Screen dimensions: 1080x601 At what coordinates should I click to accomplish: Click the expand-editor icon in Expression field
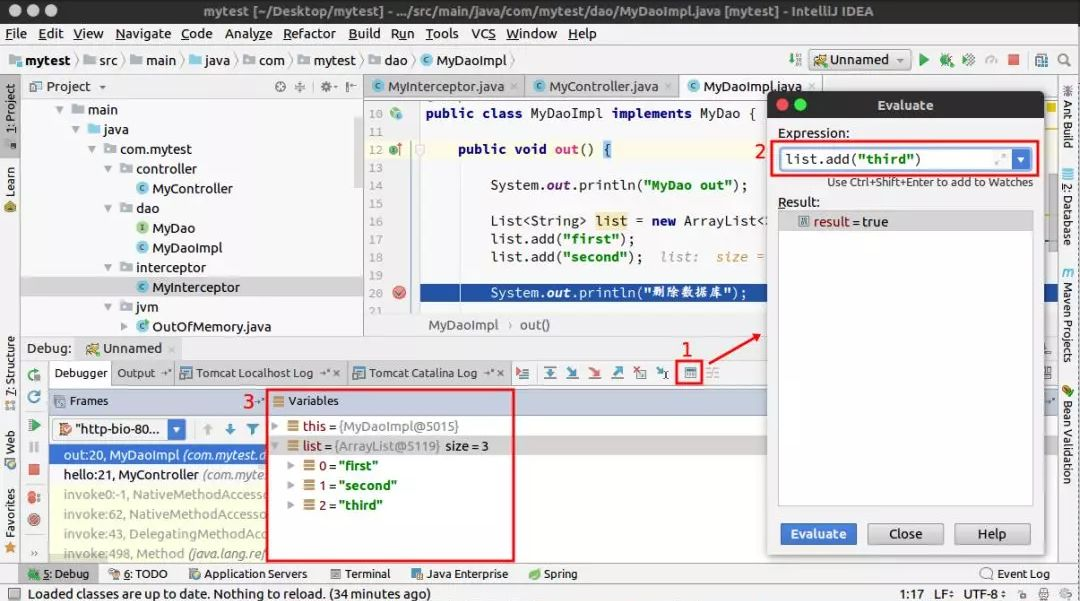click(x=1000, y=160)
